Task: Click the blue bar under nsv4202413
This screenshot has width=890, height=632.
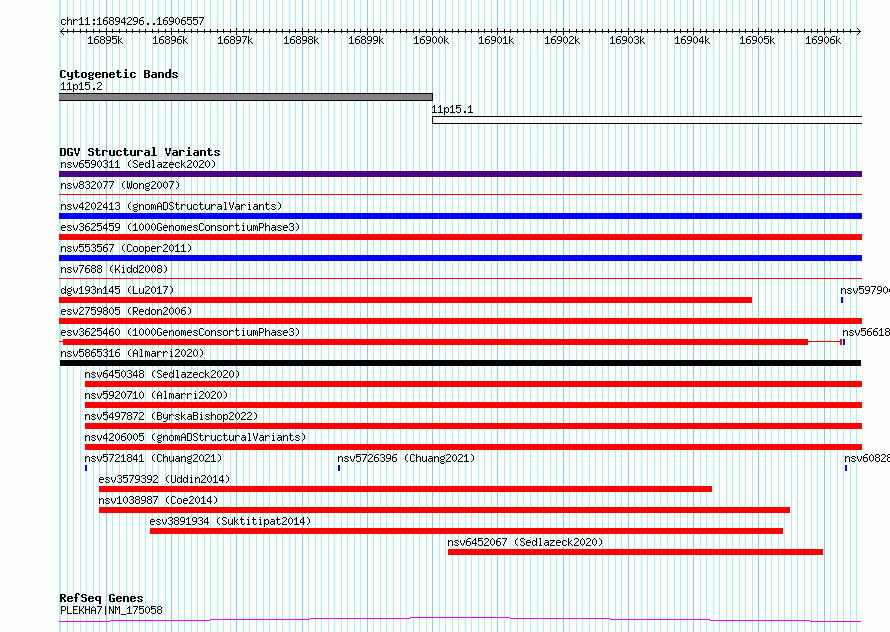Action: coord(461,216)
